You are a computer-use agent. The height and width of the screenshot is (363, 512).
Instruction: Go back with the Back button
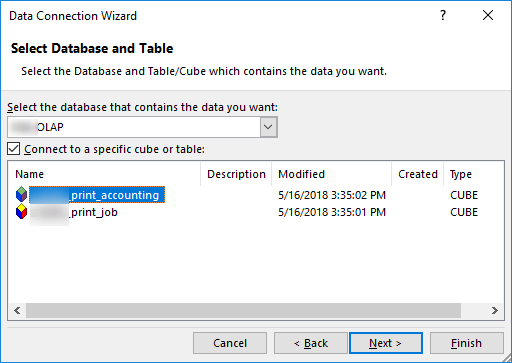311,343
